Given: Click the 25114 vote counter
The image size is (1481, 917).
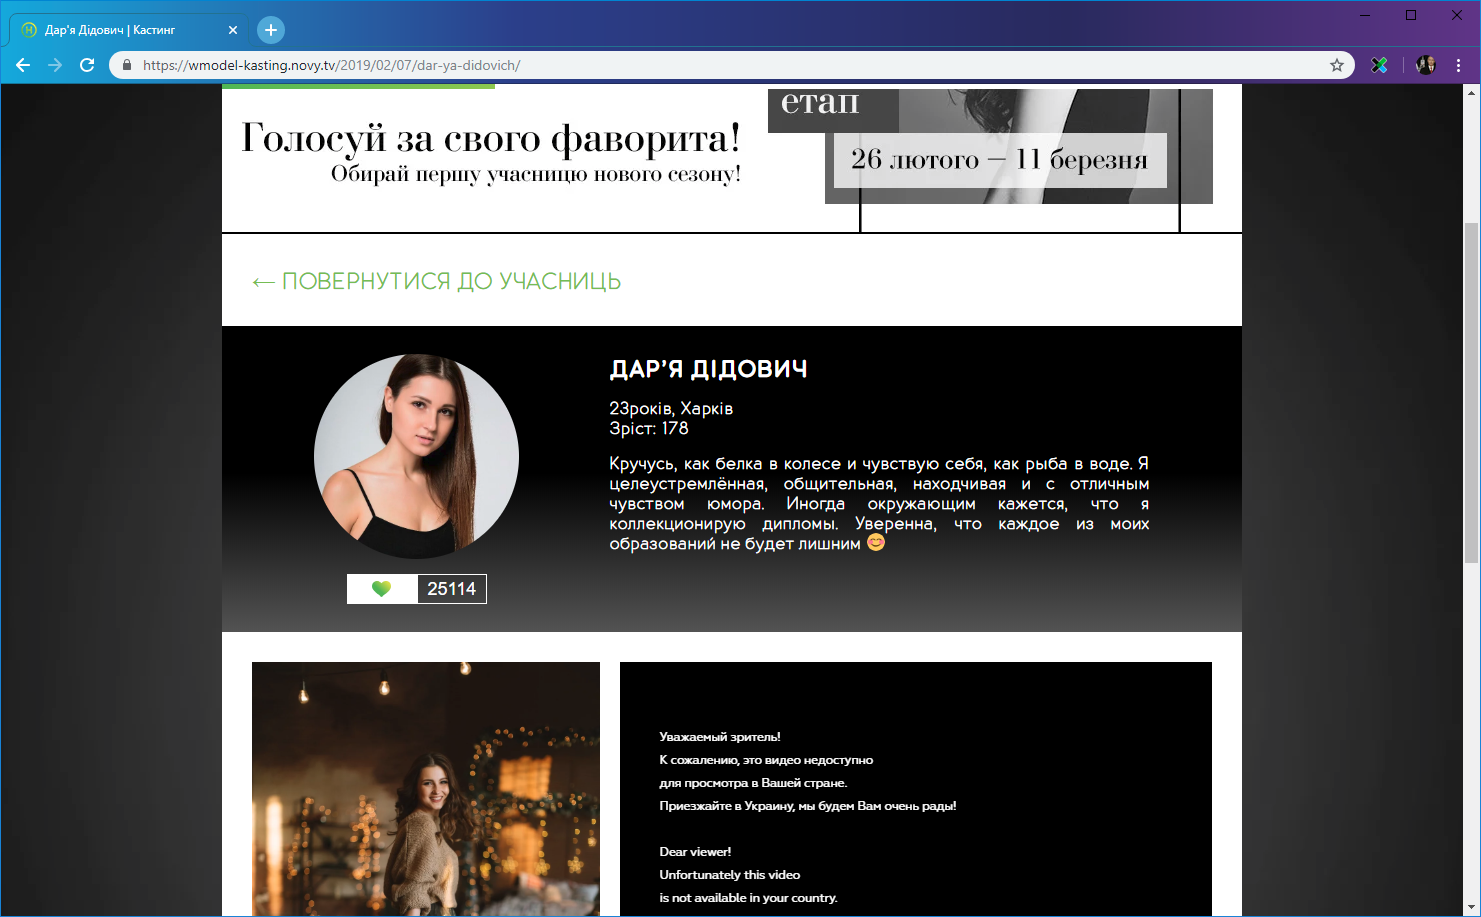Looking at the screenshot, I should (451, 589).
